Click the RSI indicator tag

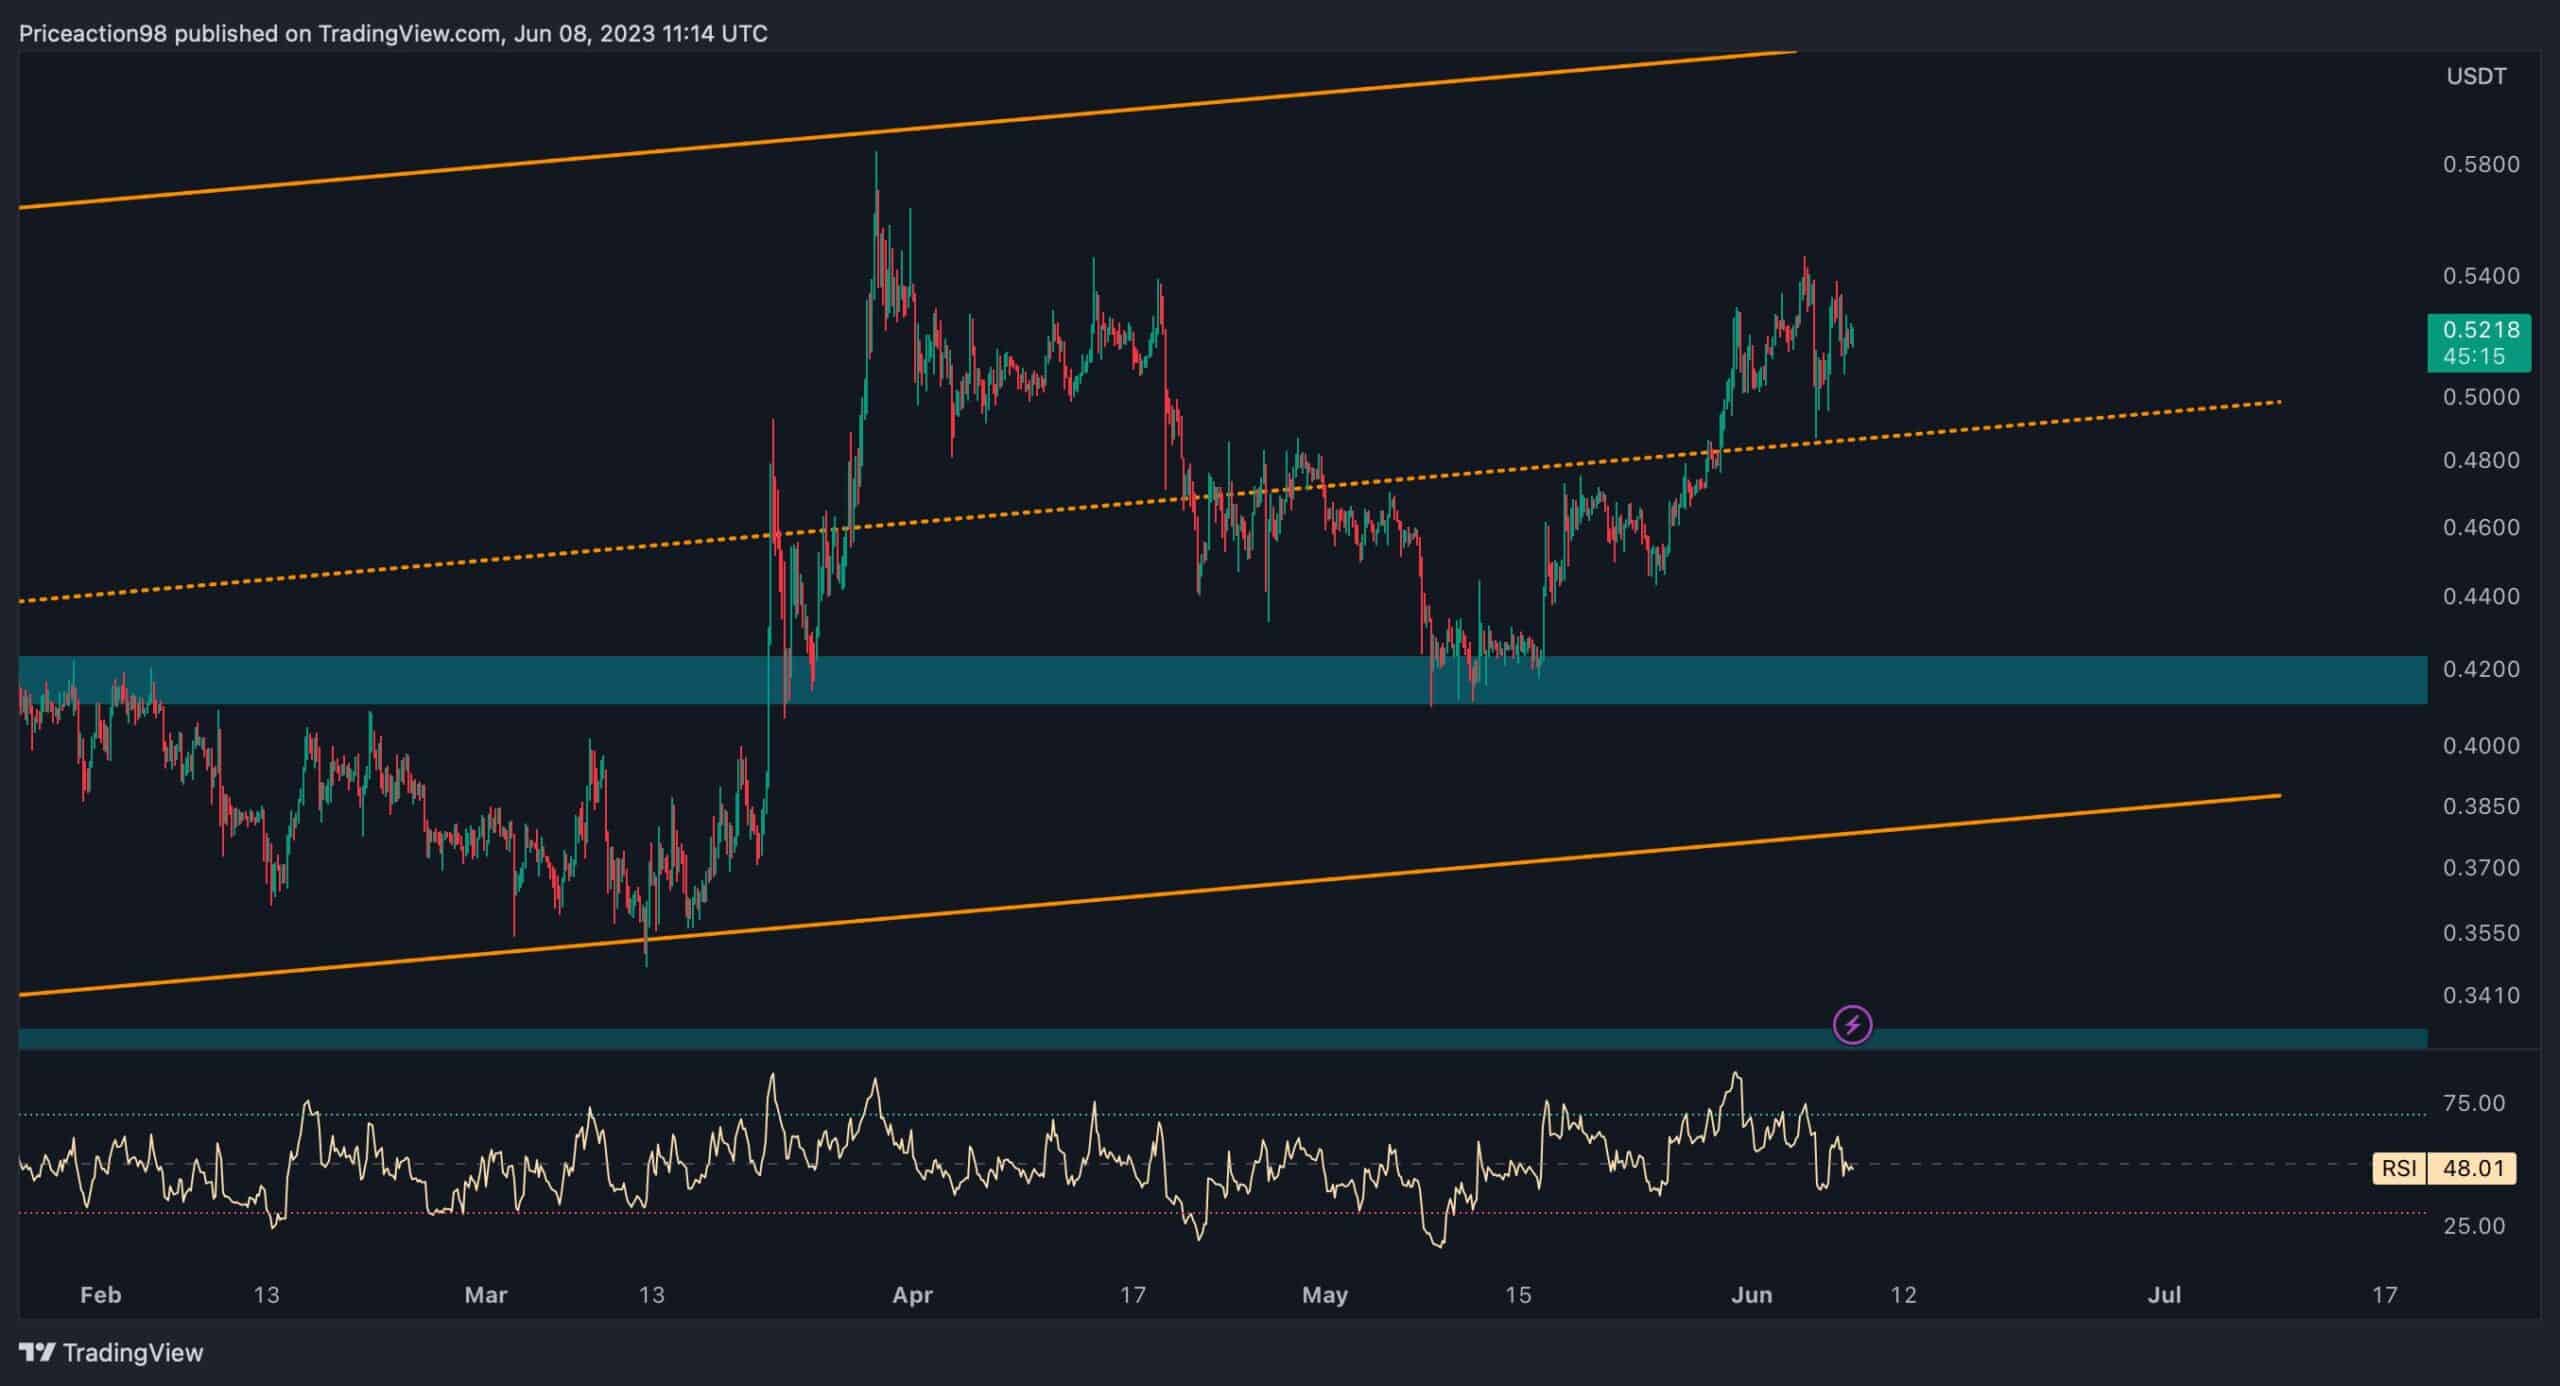(x=2399, y=1168)
